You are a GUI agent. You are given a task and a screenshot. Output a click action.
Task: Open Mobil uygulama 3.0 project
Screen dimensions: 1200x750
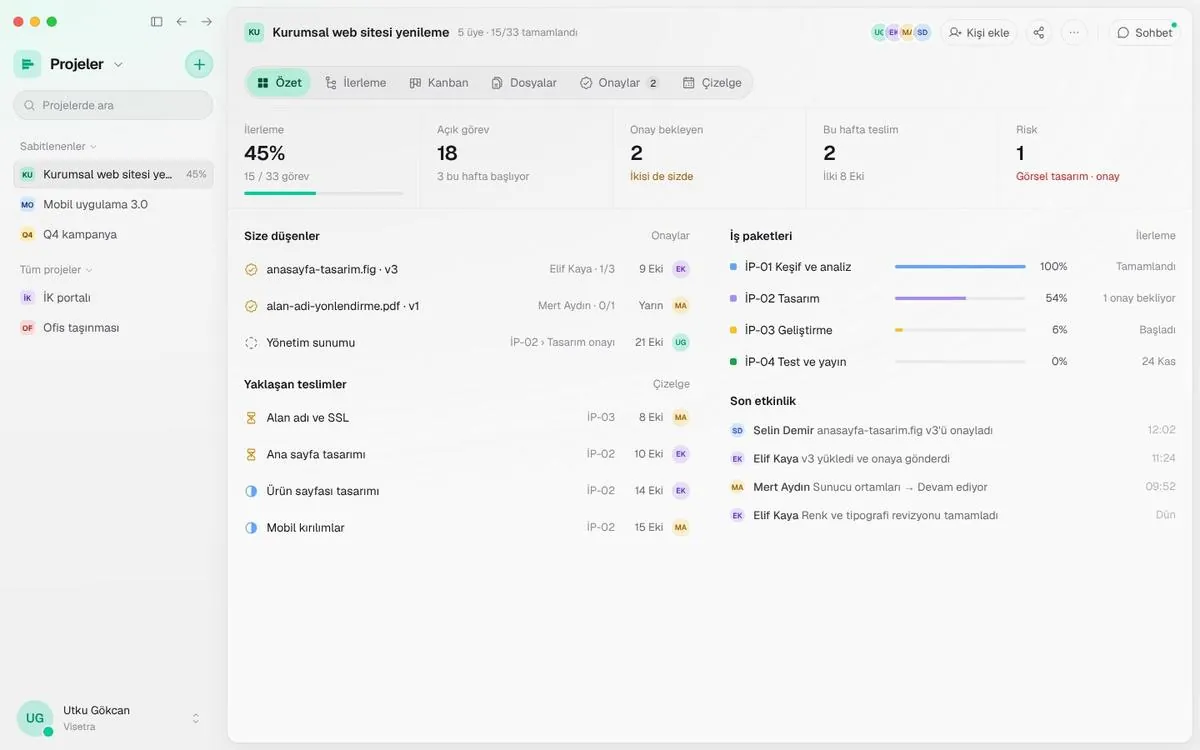(x=113, y=204)
